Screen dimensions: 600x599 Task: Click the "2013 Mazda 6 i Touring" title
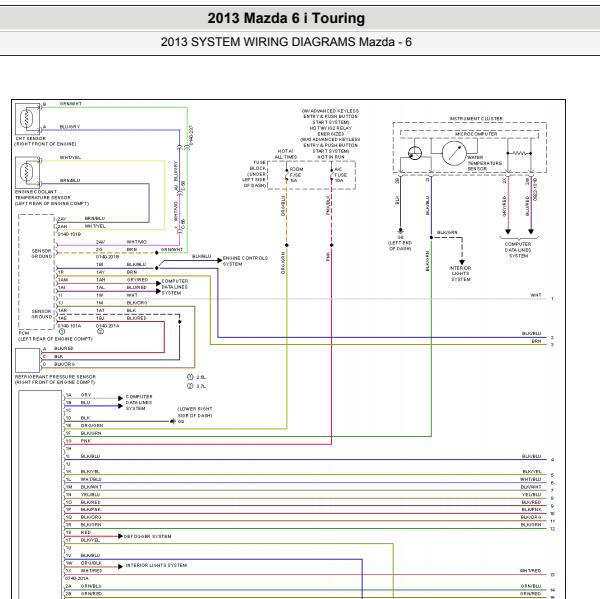[286, 18]
